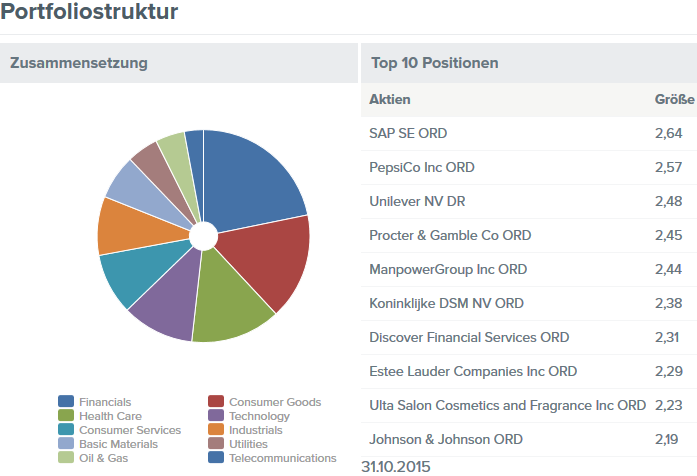Toggle the Telecommunications legend label
697x476 pixels.
point(282,458)
